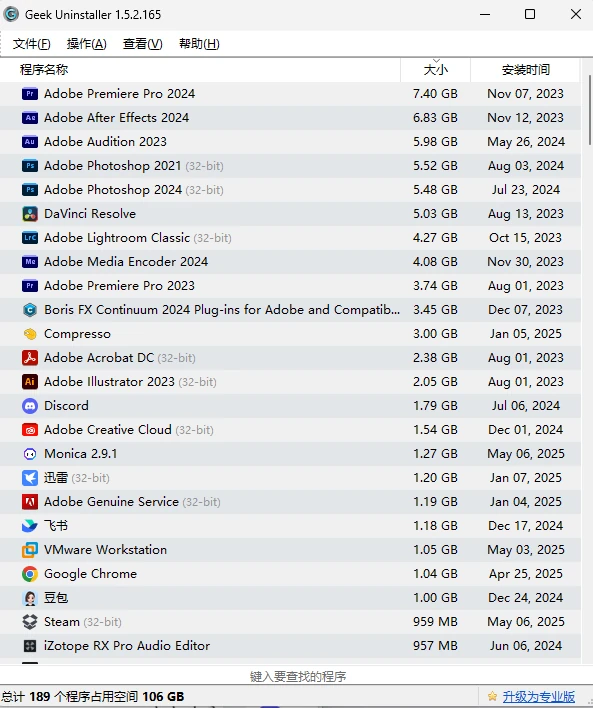Open the 查看(V) menu

pyautogui.click(x=143, y=44)
